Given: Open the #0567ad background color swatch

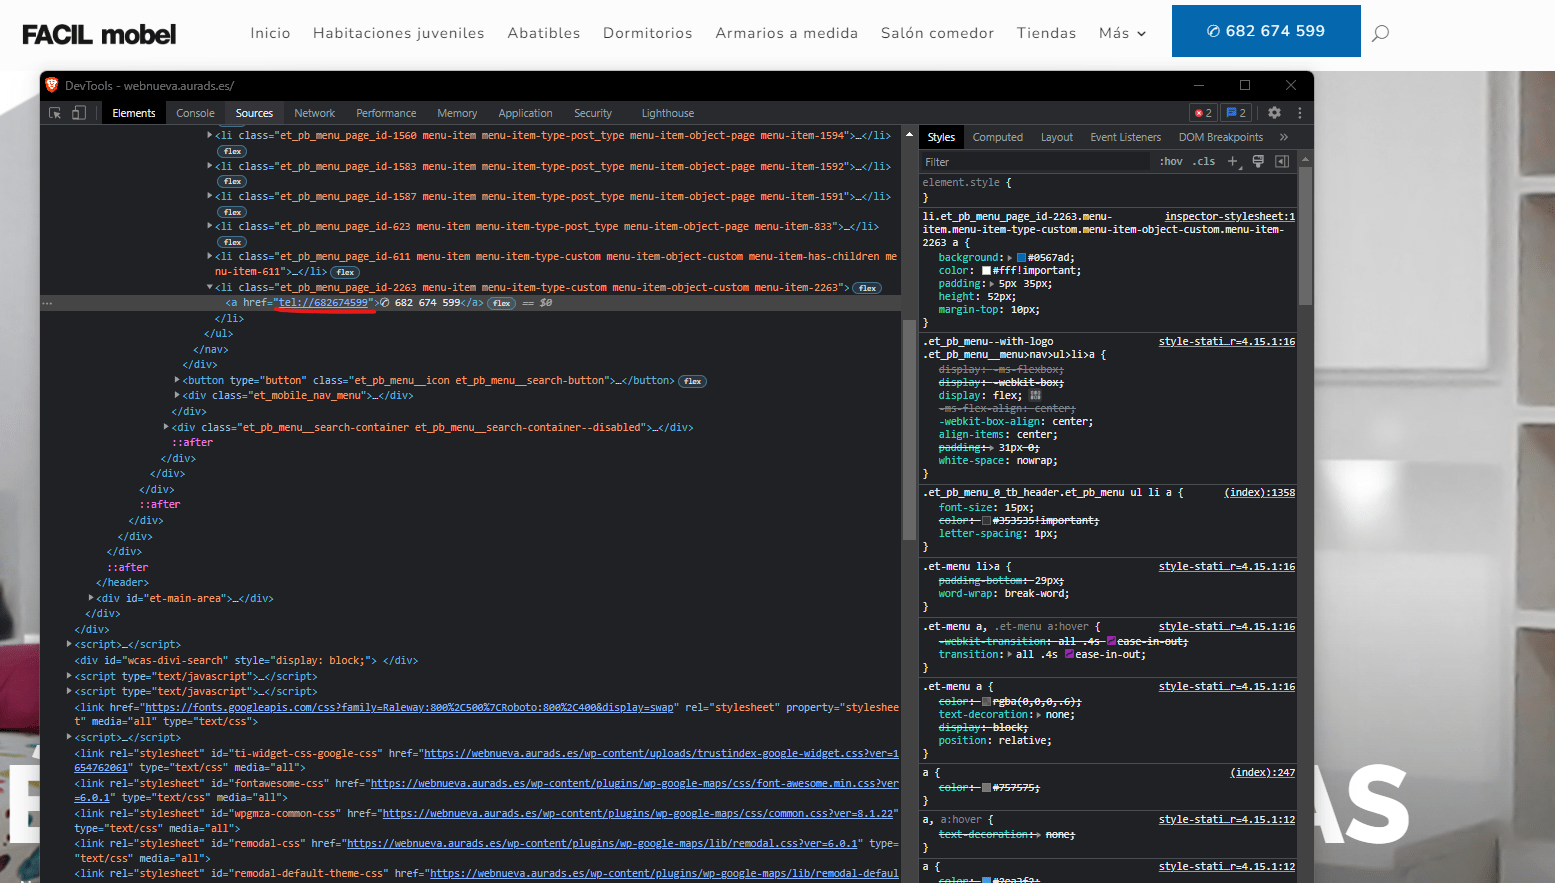Looking at the screenshot, I should pos(1022,258).
